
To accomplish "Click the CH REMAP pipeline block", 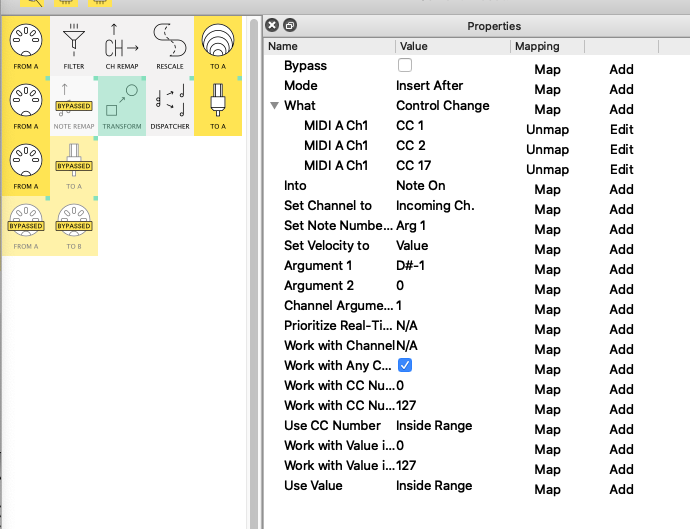I will pyautogui.click(x=122, y=46).
